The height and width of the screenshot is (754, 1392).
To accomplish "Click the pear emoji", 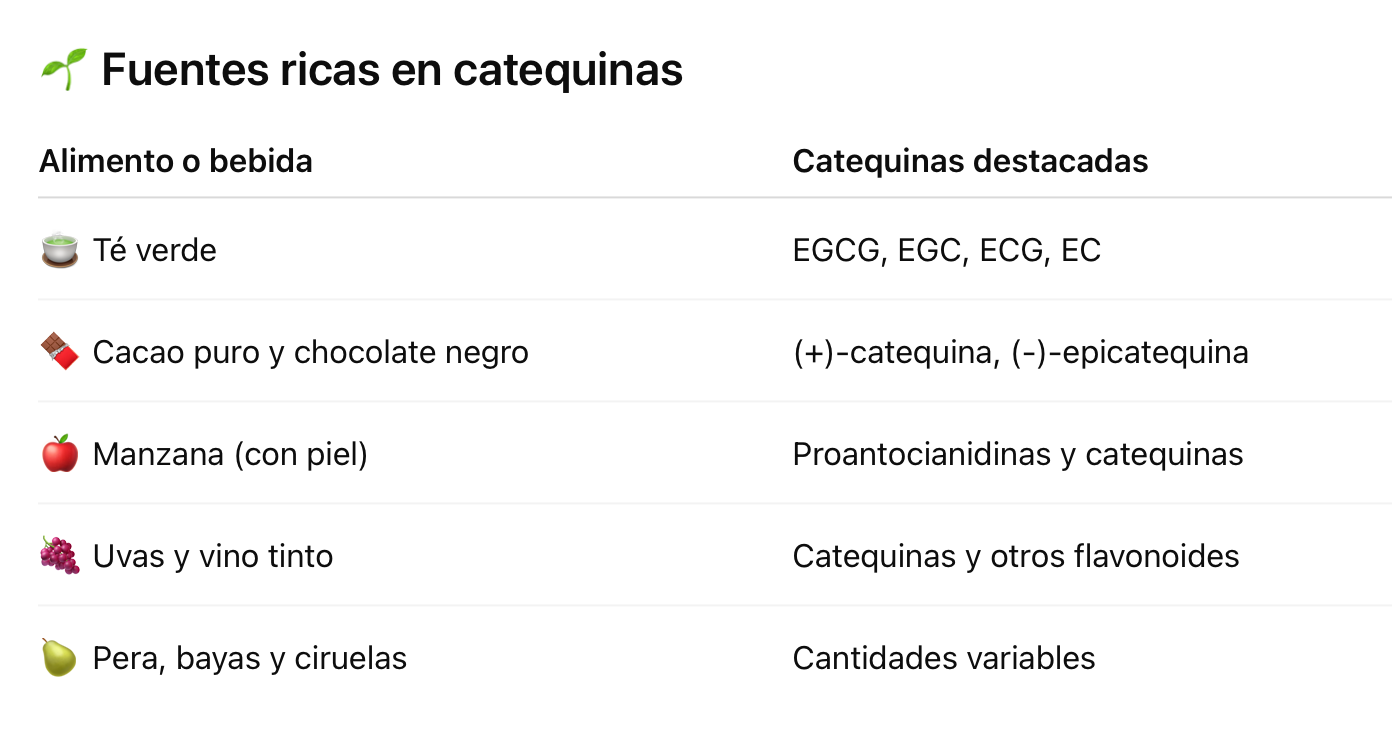I will [x=60, y=658].
